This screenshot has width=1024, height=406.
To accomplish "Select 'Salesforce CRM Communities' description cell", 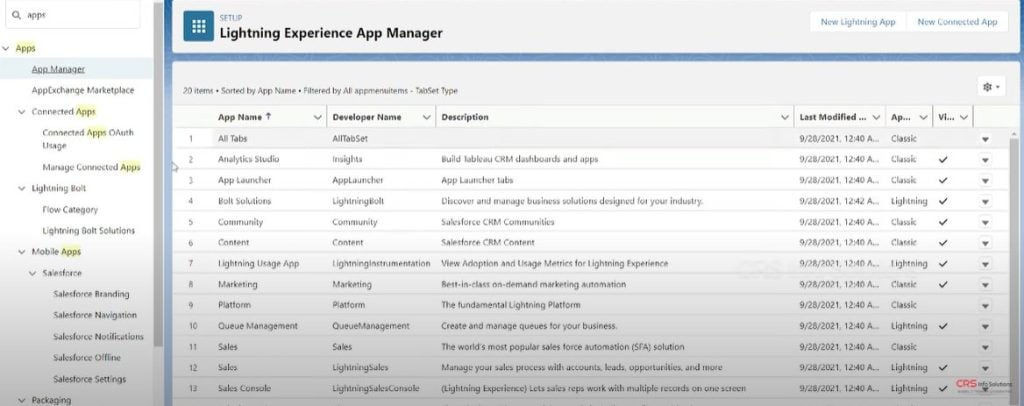I will tap(498, 222).
